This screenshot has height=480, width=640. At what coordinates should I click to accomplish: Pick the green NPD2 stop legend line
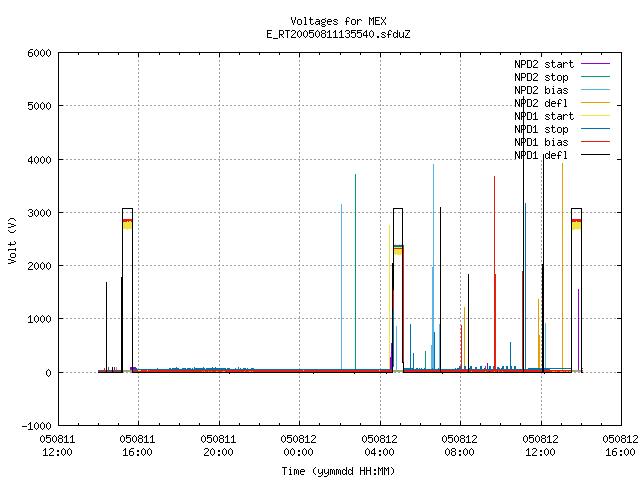596,77
